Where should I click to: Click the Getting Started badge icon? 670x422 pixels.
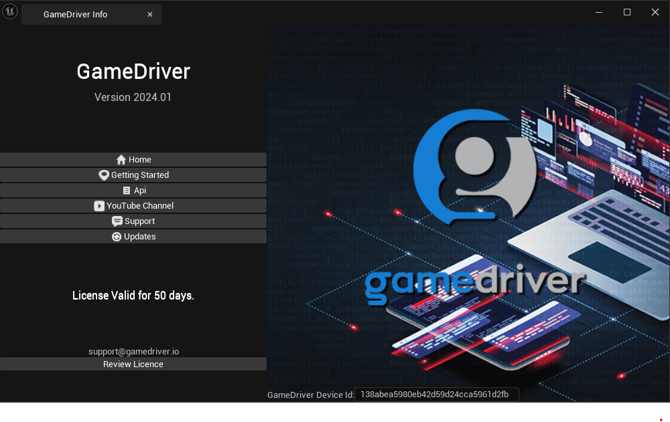point(103,175)
